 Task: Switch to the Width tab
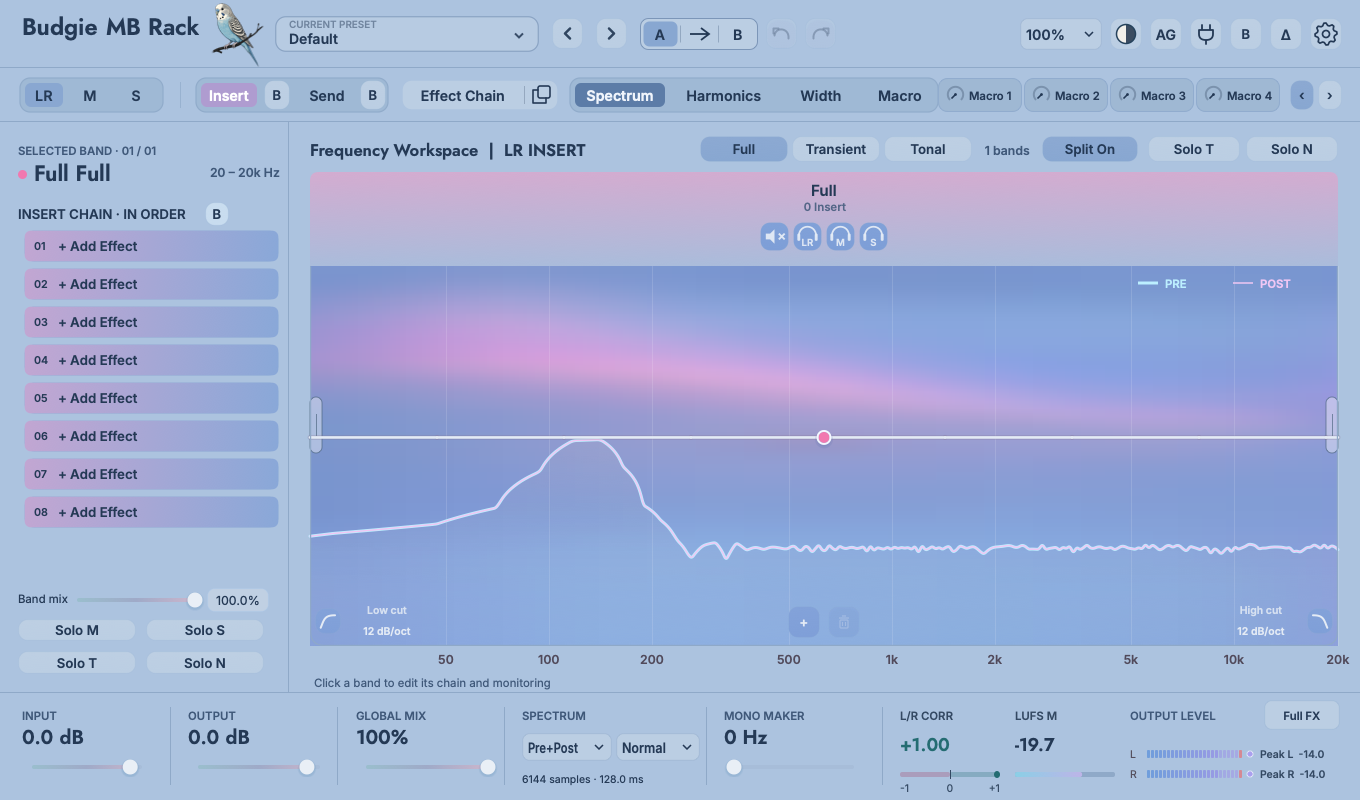click(x=820, y=96)
